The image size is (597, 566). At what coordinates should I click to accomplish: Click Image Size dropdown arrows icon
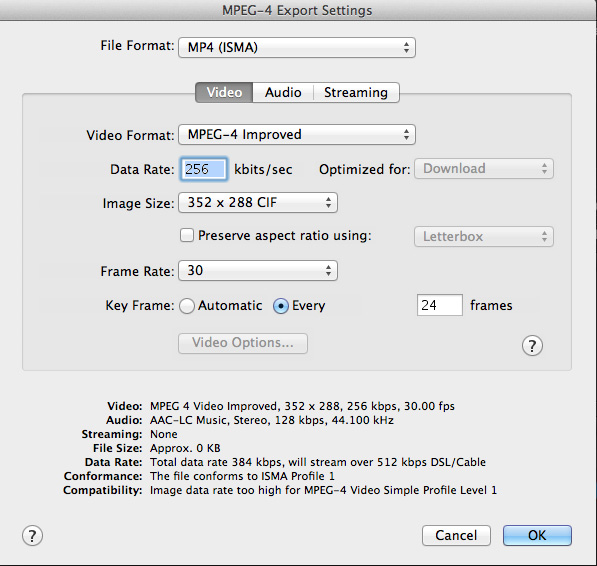(x=328, y=202)
